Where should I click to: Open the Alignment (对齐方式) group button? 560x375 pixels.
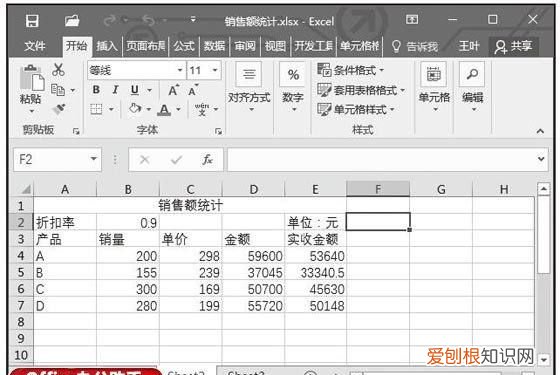click(249, 87)
